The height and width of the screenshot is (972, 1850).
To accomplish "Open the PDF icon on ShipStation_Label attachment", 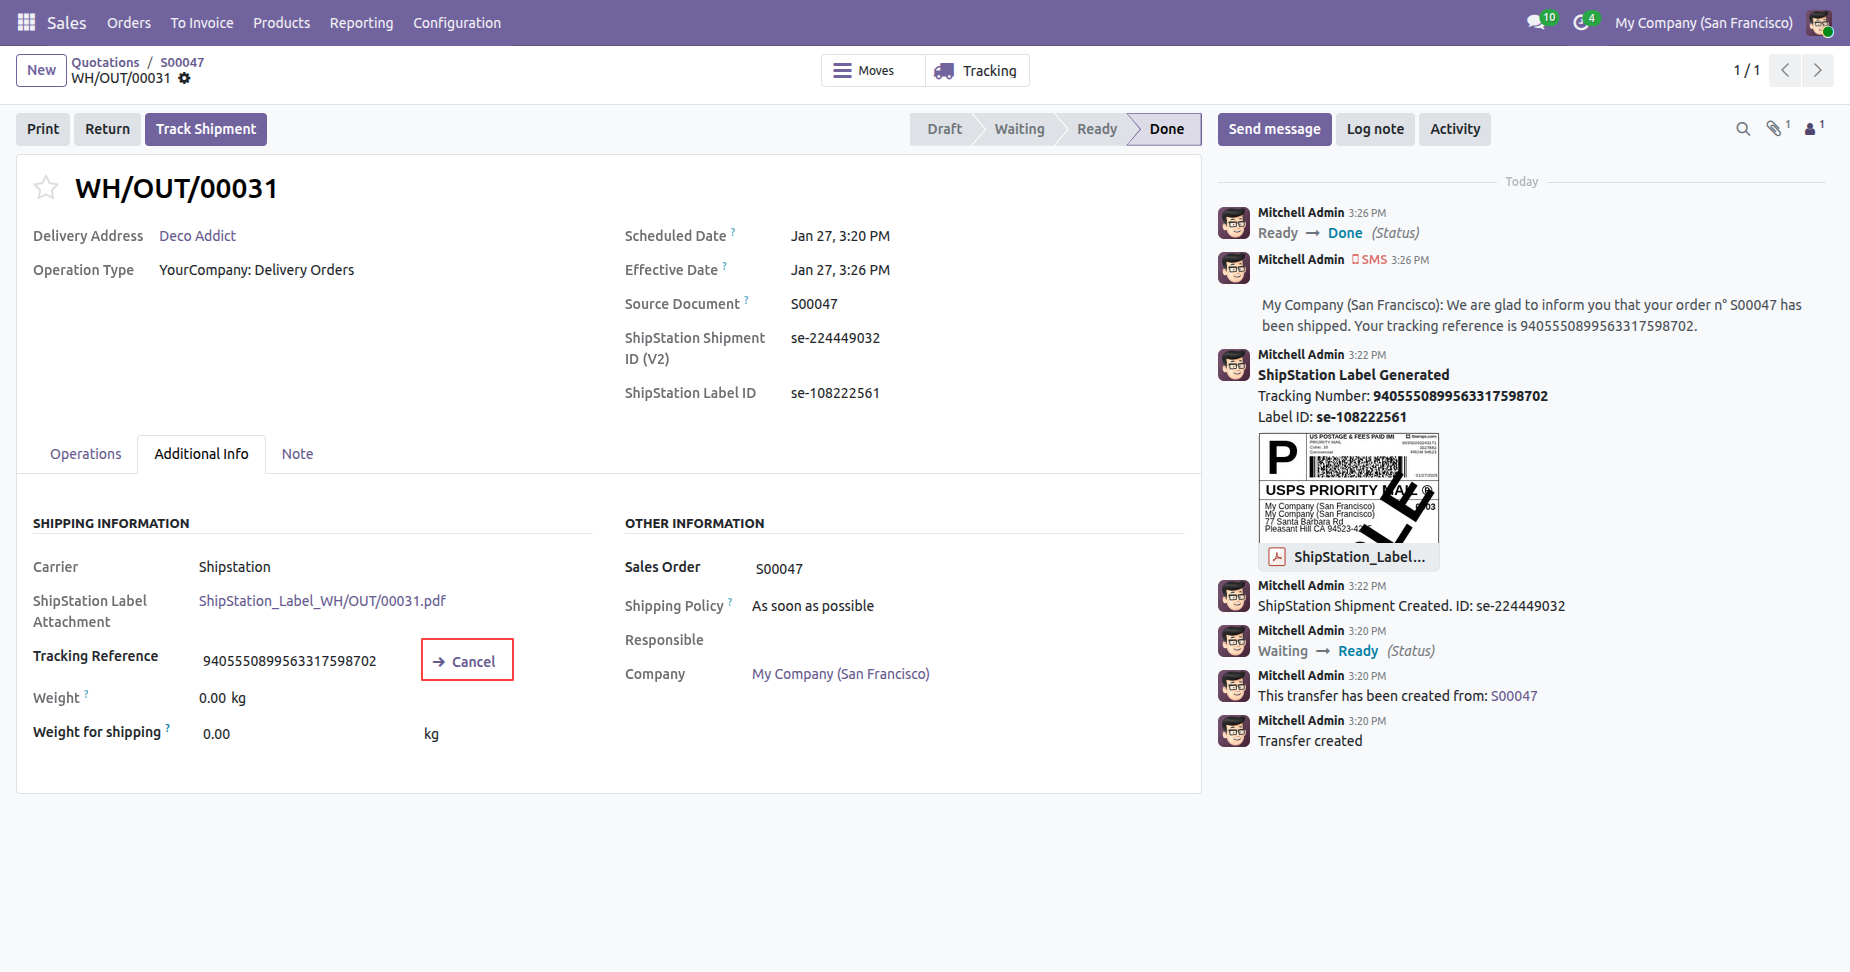I will tap(1277, 557).
